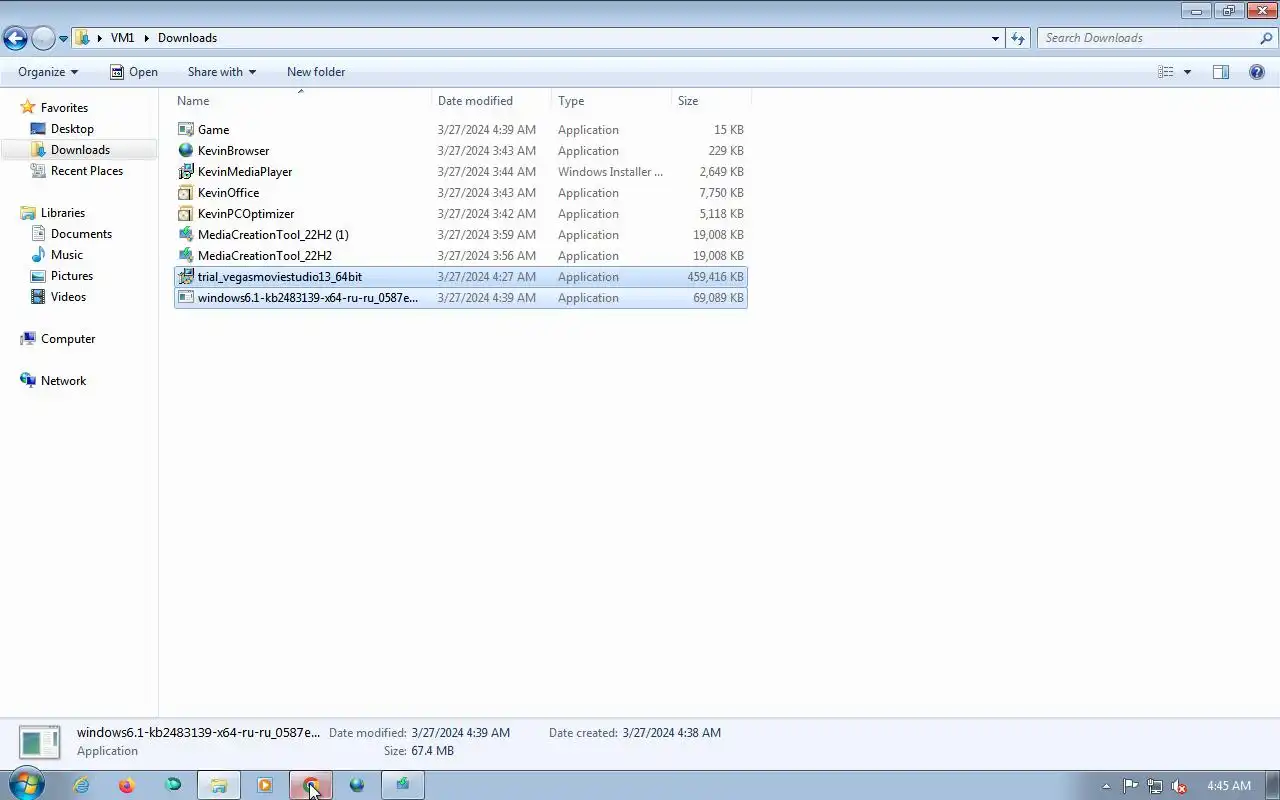Screen dimensions: 1280x800
Task: Sort by the Size column header
Action: click(711, 101)
